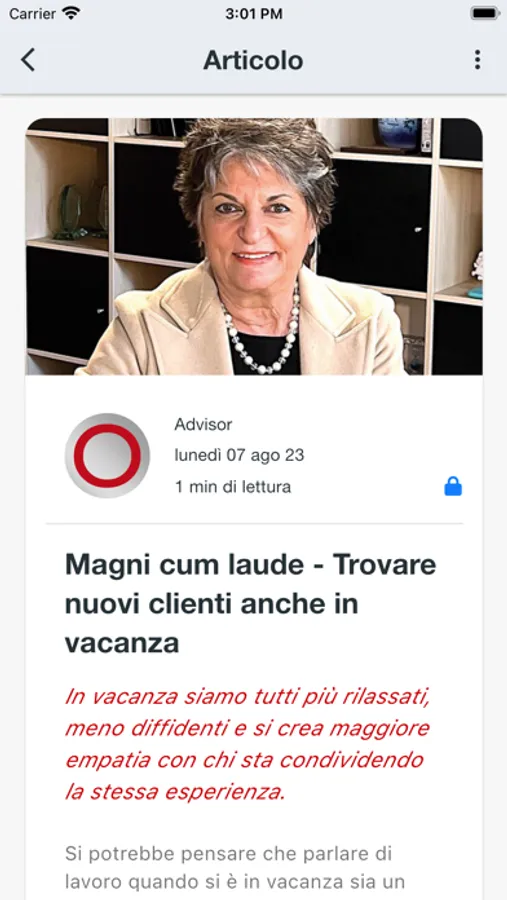Tap the Wi-Fi signal icon in status bar
Viewport: 507px width, 900px height.
(x=71, y=13)
